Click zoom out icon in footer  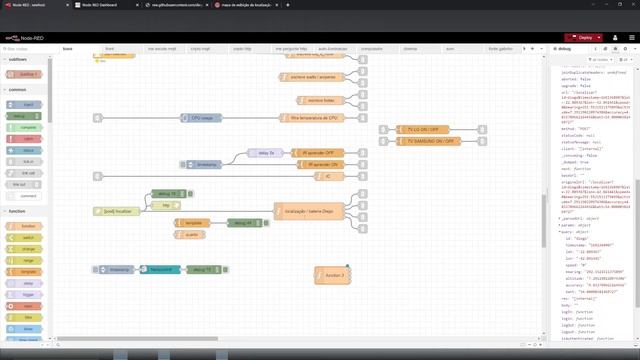click(x=529, y=345)
